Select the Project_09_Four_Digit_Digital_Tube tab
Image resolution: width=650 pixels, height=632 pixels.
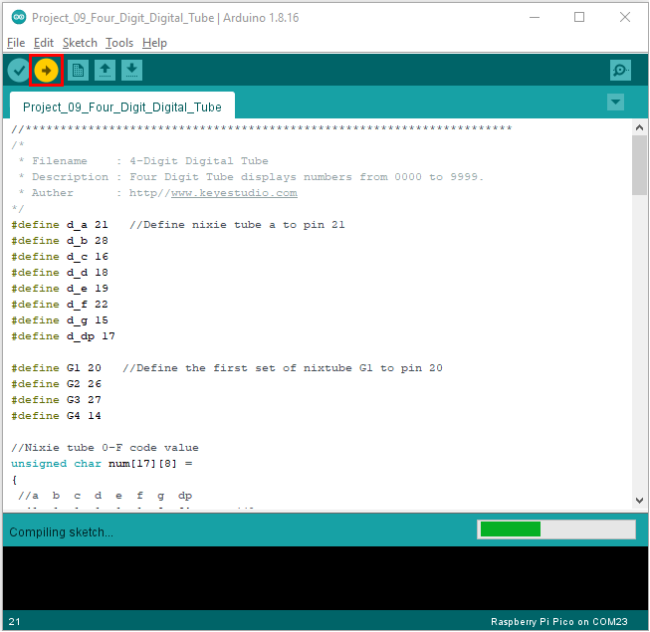(x=122, y=107)
